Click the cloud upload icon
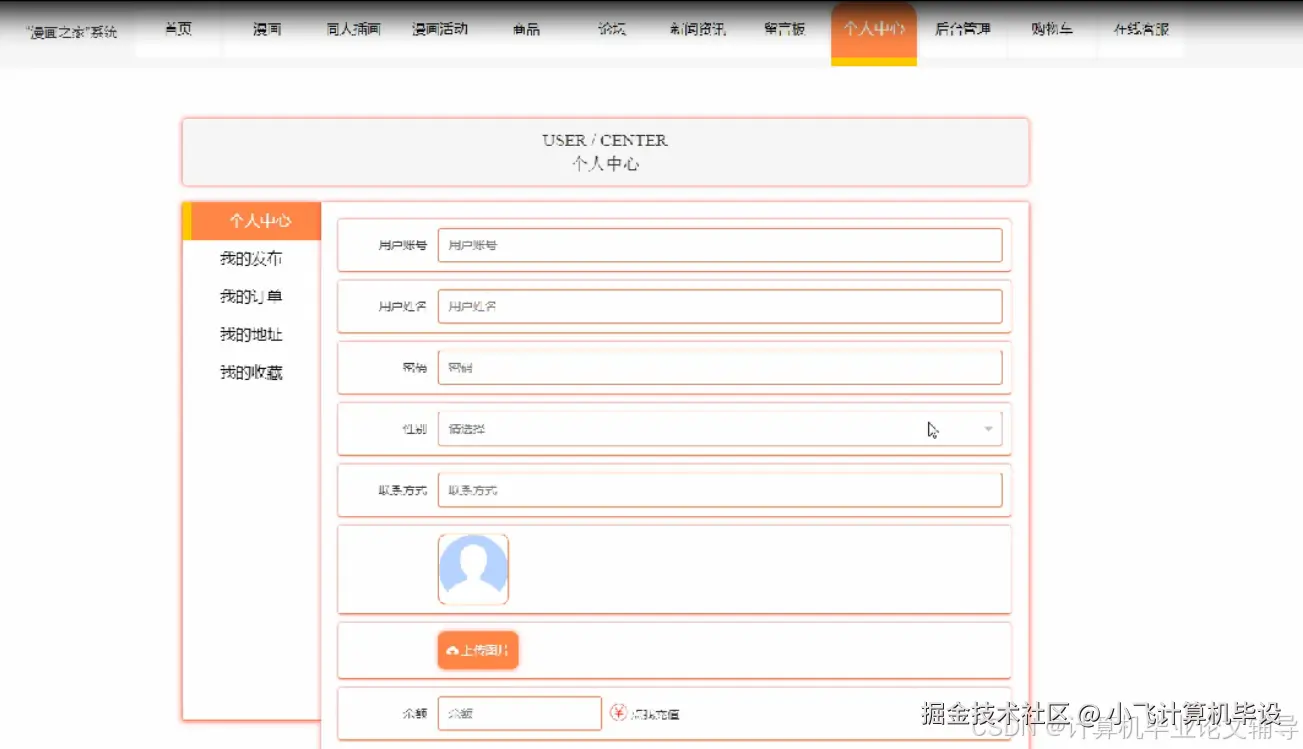Viewport: 1303px width, 749px height. click(452, 651)
